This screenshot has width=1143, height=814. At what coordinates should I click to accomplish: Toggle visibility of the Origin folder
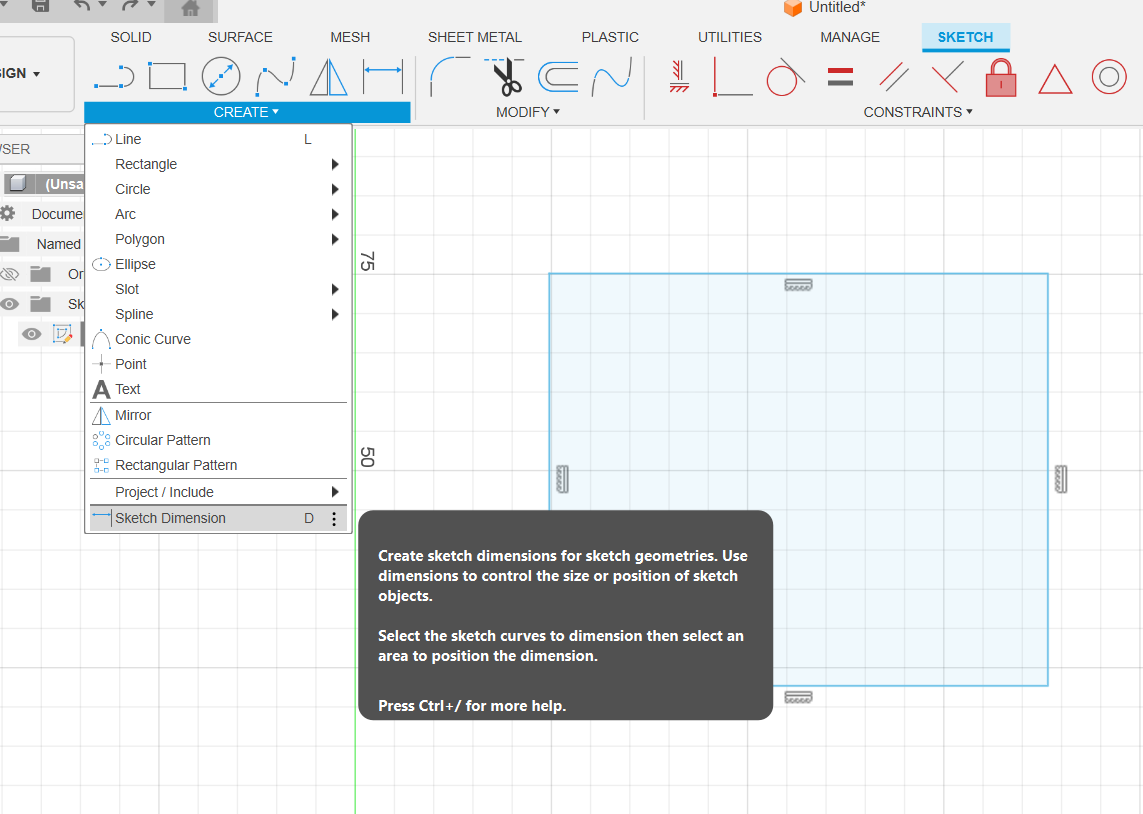click(9, 274)
